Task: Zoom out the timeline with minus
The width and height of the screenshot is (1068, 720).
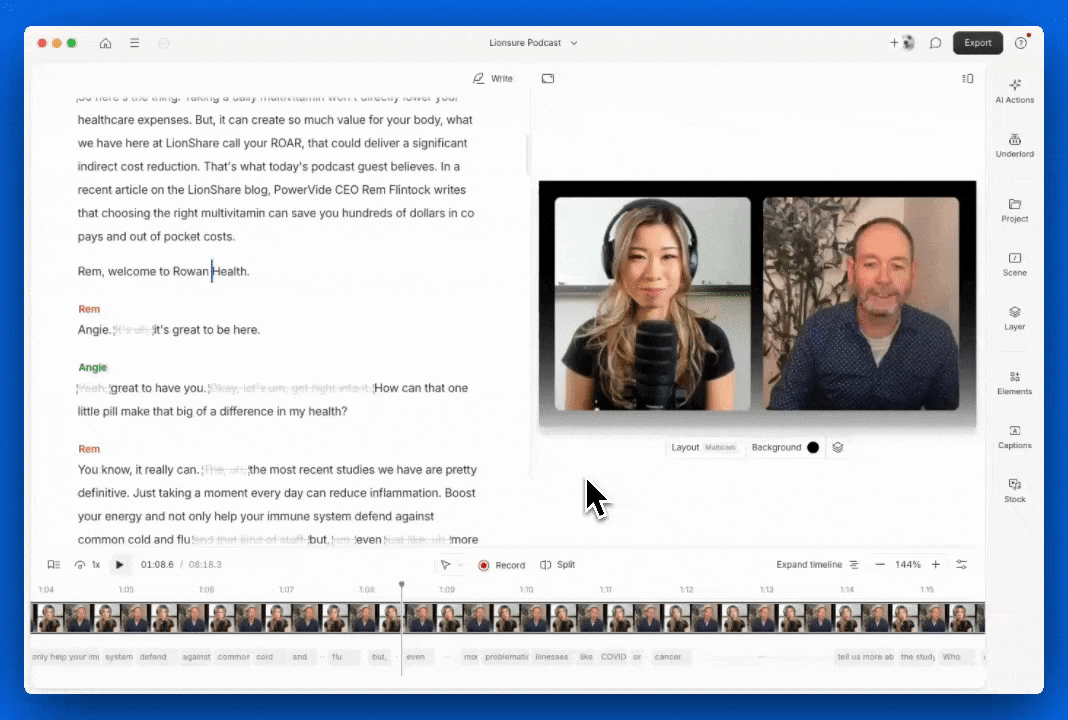Action: [x=880, y=565]
